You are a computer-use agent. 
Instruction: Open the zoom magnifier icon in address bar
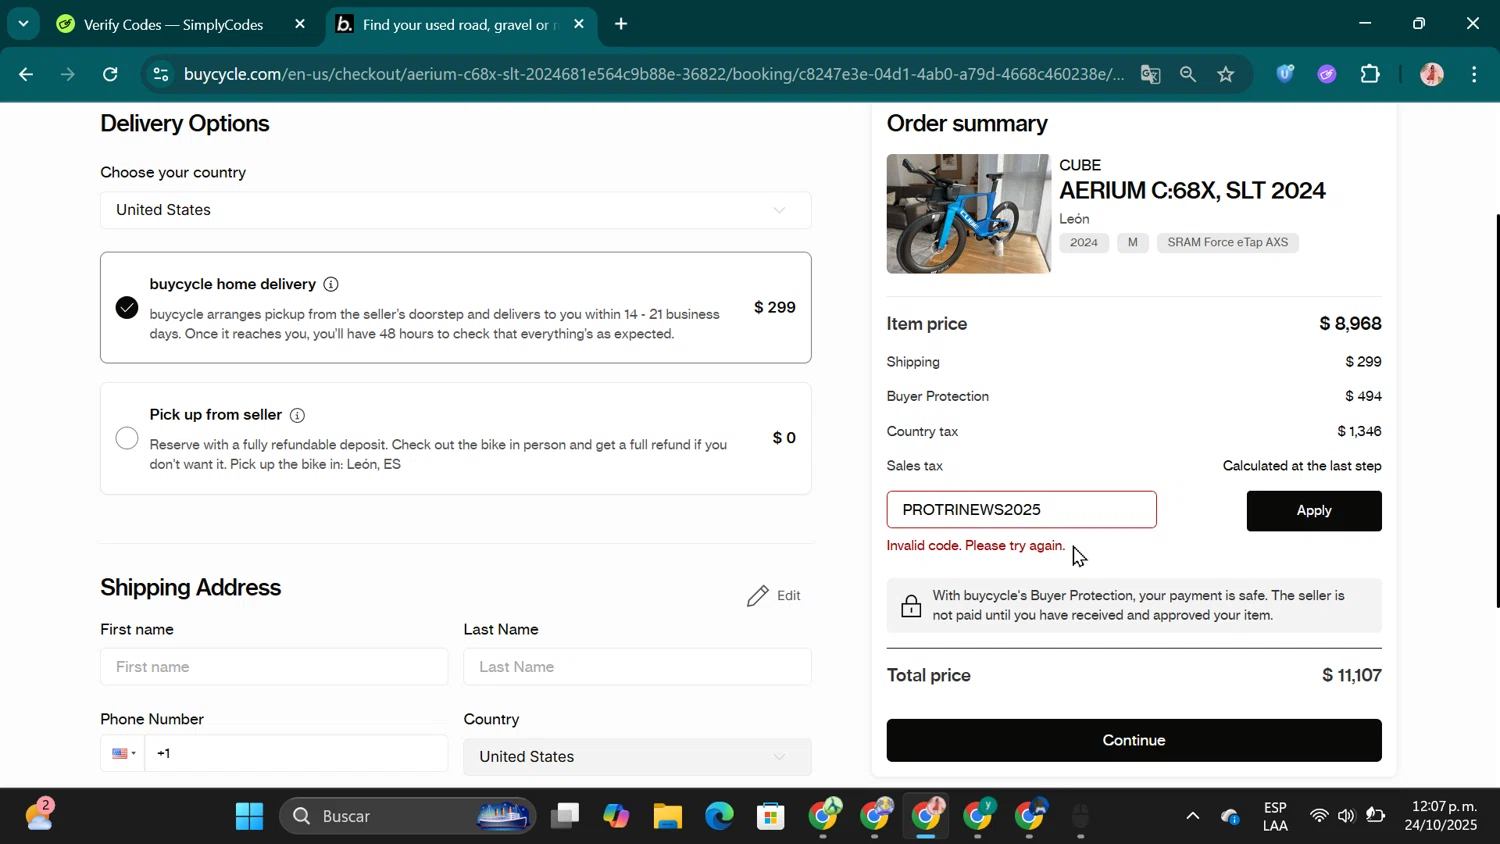point(1188,74)
